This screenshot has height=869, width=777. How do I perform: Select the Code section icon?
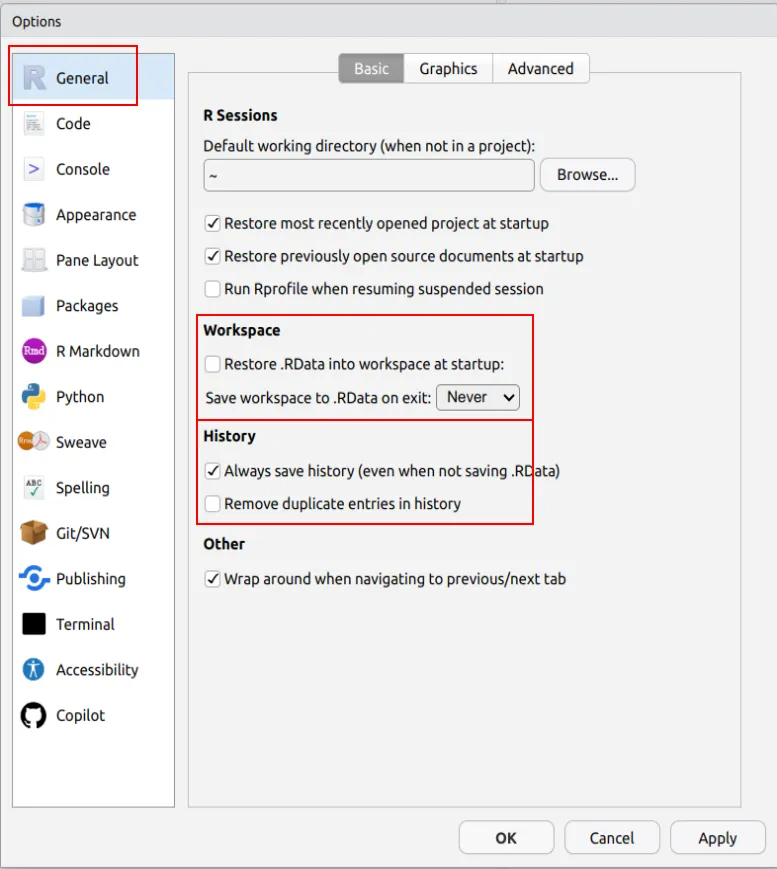coord(34,124)
